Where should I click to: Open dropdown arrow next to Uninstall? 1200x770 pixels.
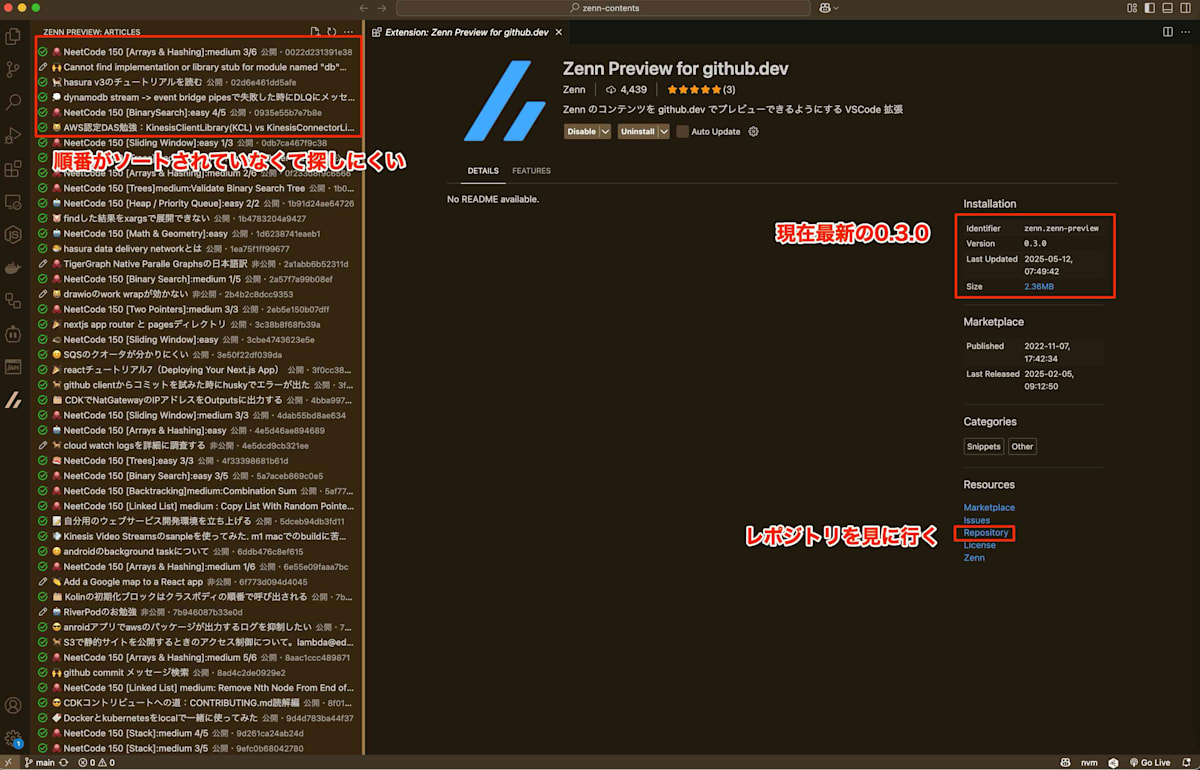point(664,131)
